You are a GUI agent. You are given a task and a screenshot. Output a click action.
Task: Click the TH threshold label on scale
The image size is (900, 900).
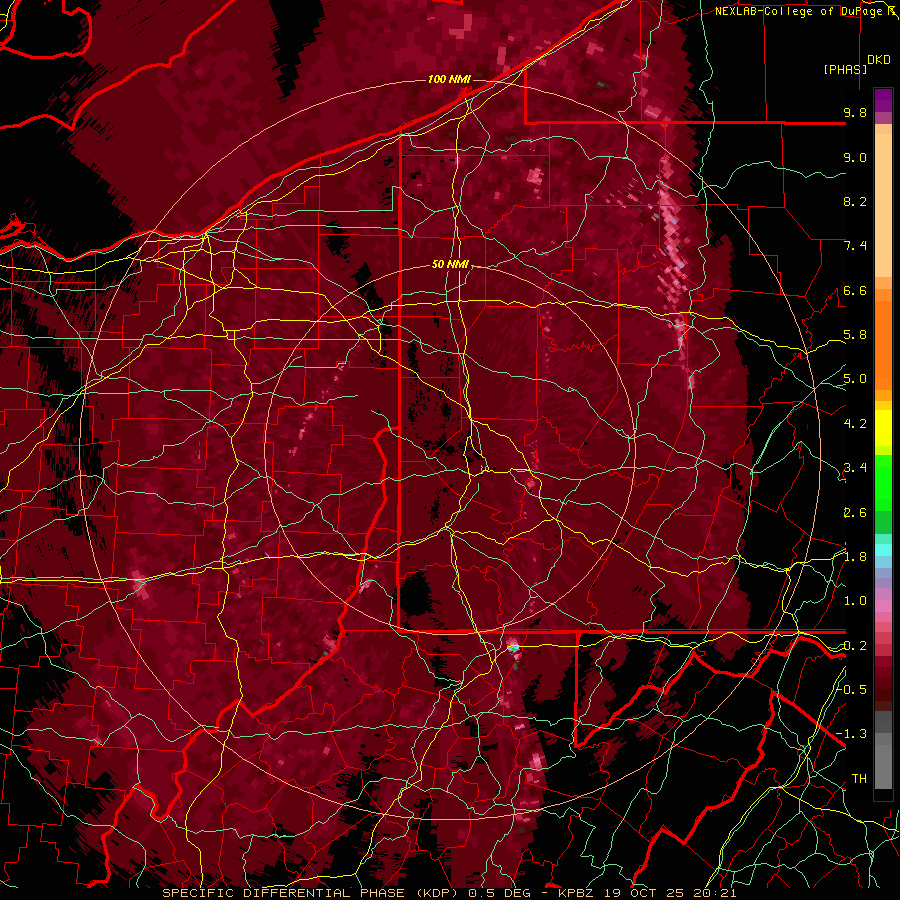859,779
